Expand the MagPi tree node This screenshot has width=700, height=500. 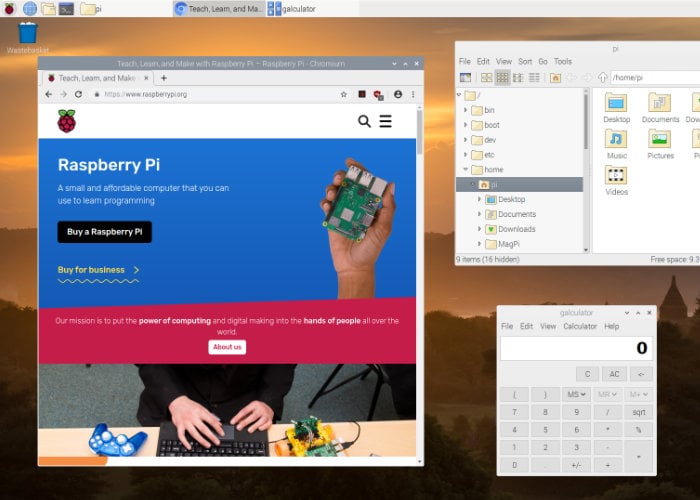tap(479, 244)
